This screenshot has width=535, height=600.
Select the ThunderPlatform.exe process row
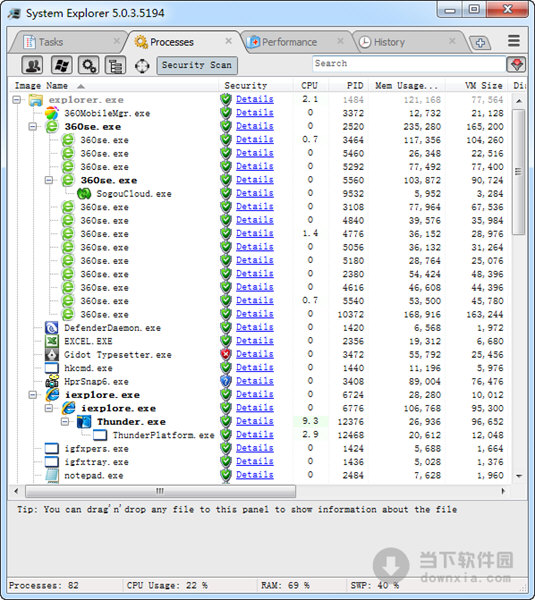click(x=259, y=435)
